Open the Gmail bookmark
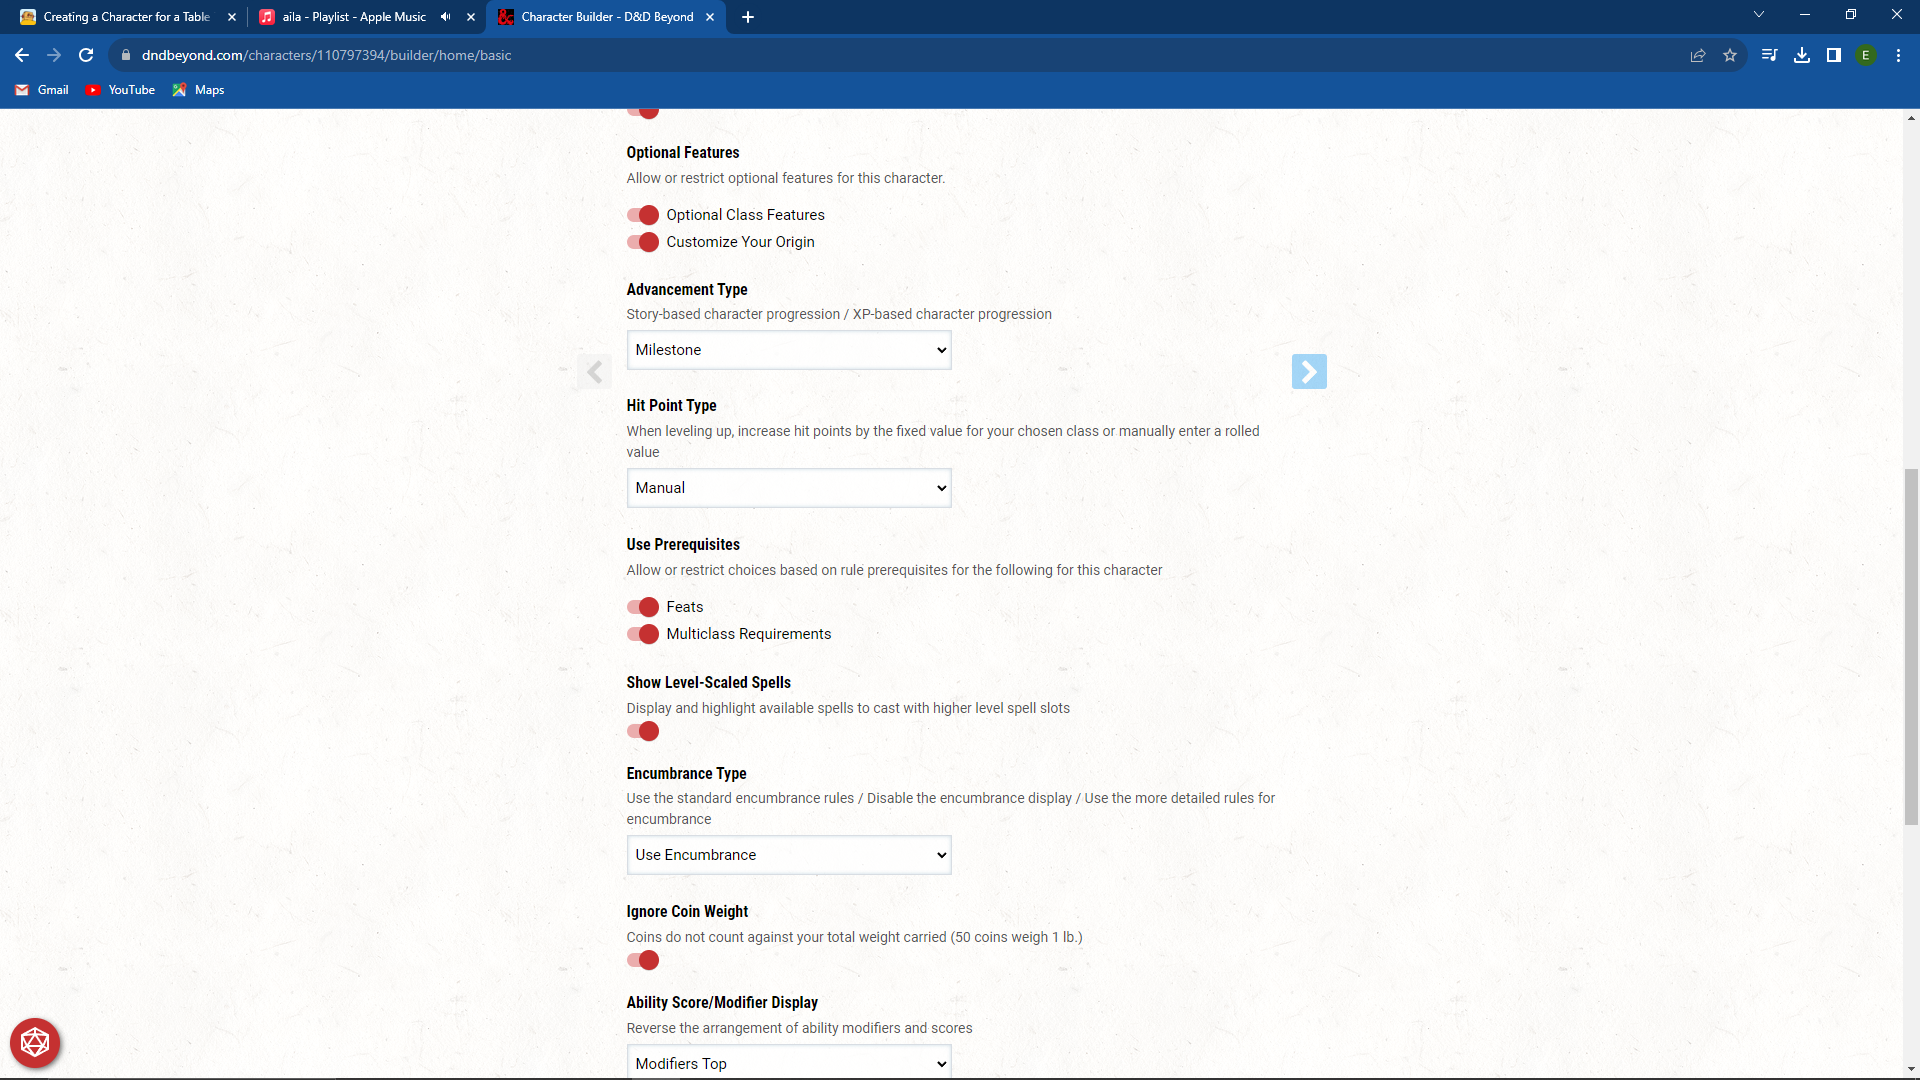 pyautogui.click(x=41, y=90)
